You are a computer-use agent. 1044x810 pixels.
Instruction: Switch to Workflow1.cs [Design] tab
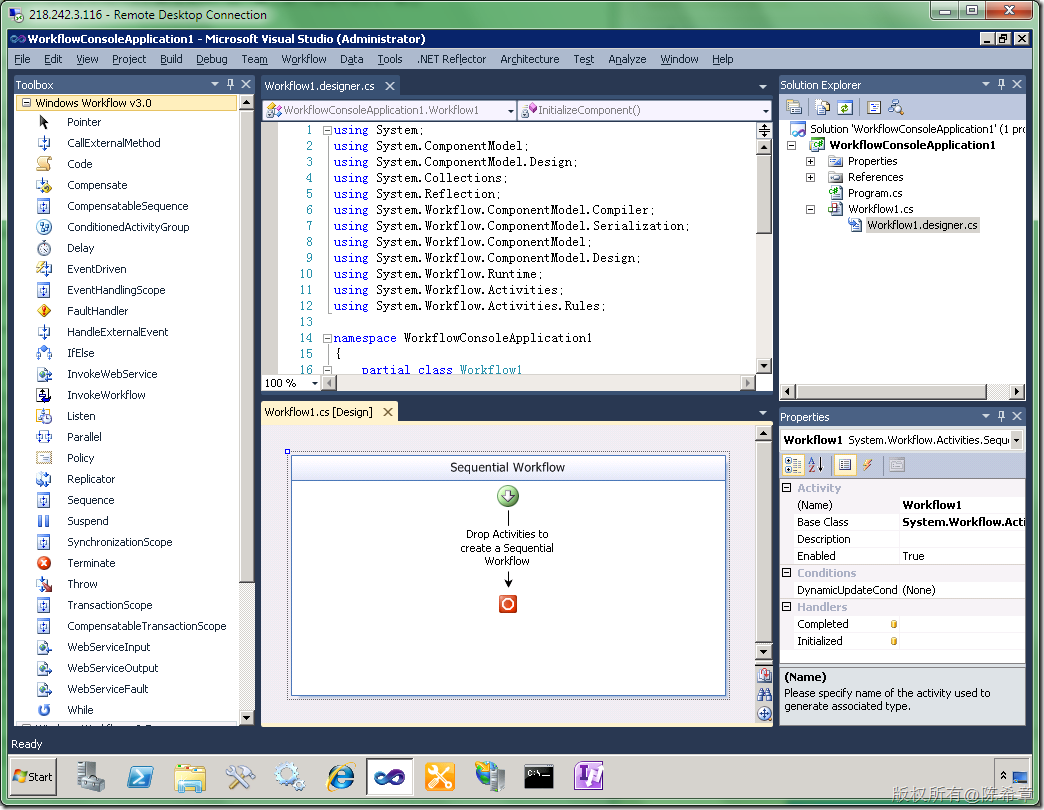coord(319,412)
